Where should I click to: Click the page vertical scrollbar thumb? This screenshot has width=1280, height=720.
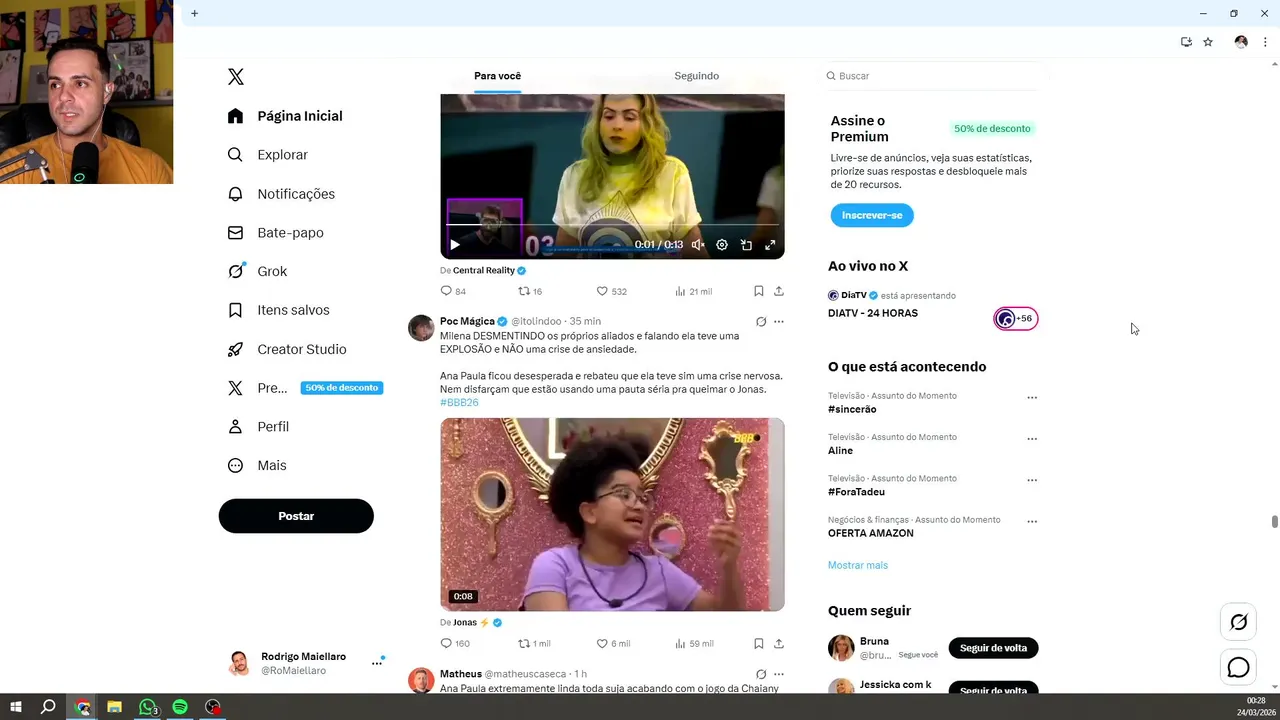(x=1274, y=522)
